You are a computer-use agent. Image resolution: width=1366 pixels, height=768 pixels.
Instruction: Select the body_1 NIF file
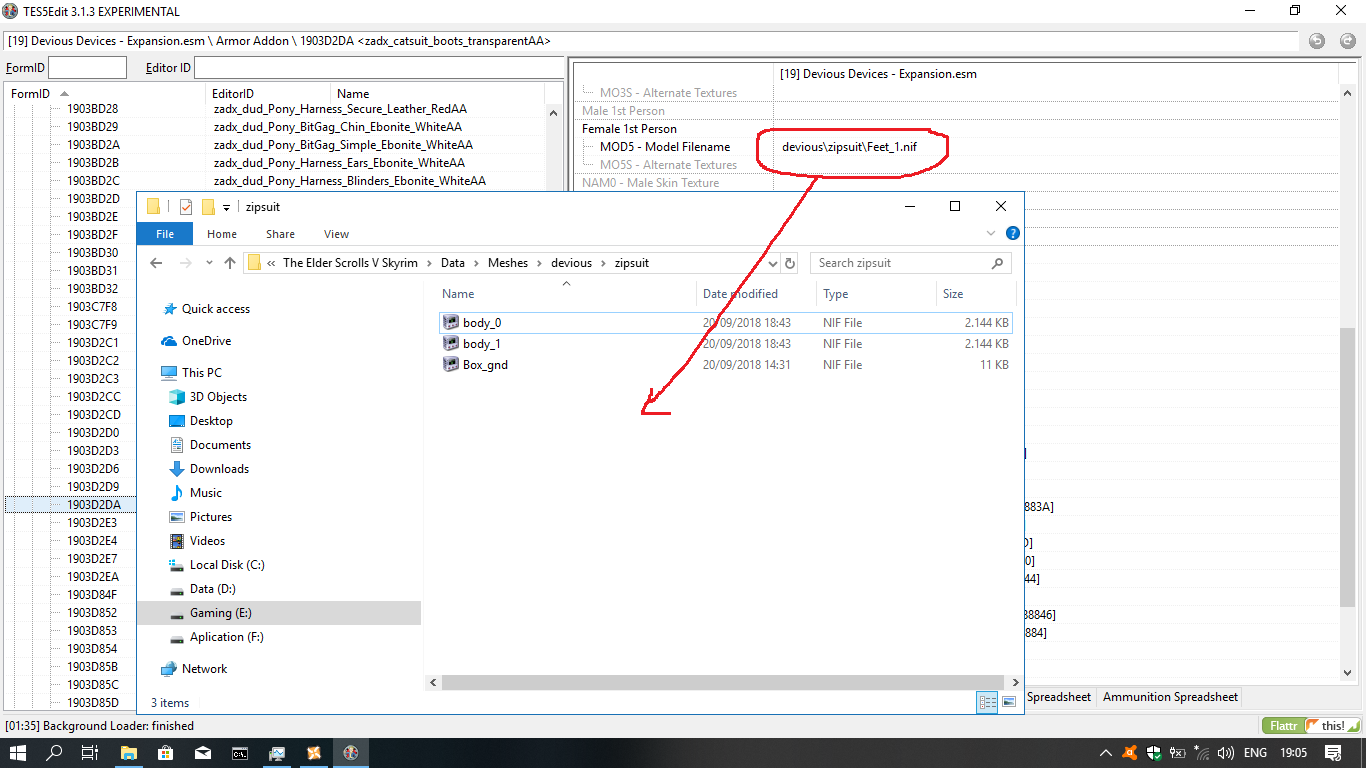tap(725, 344)
